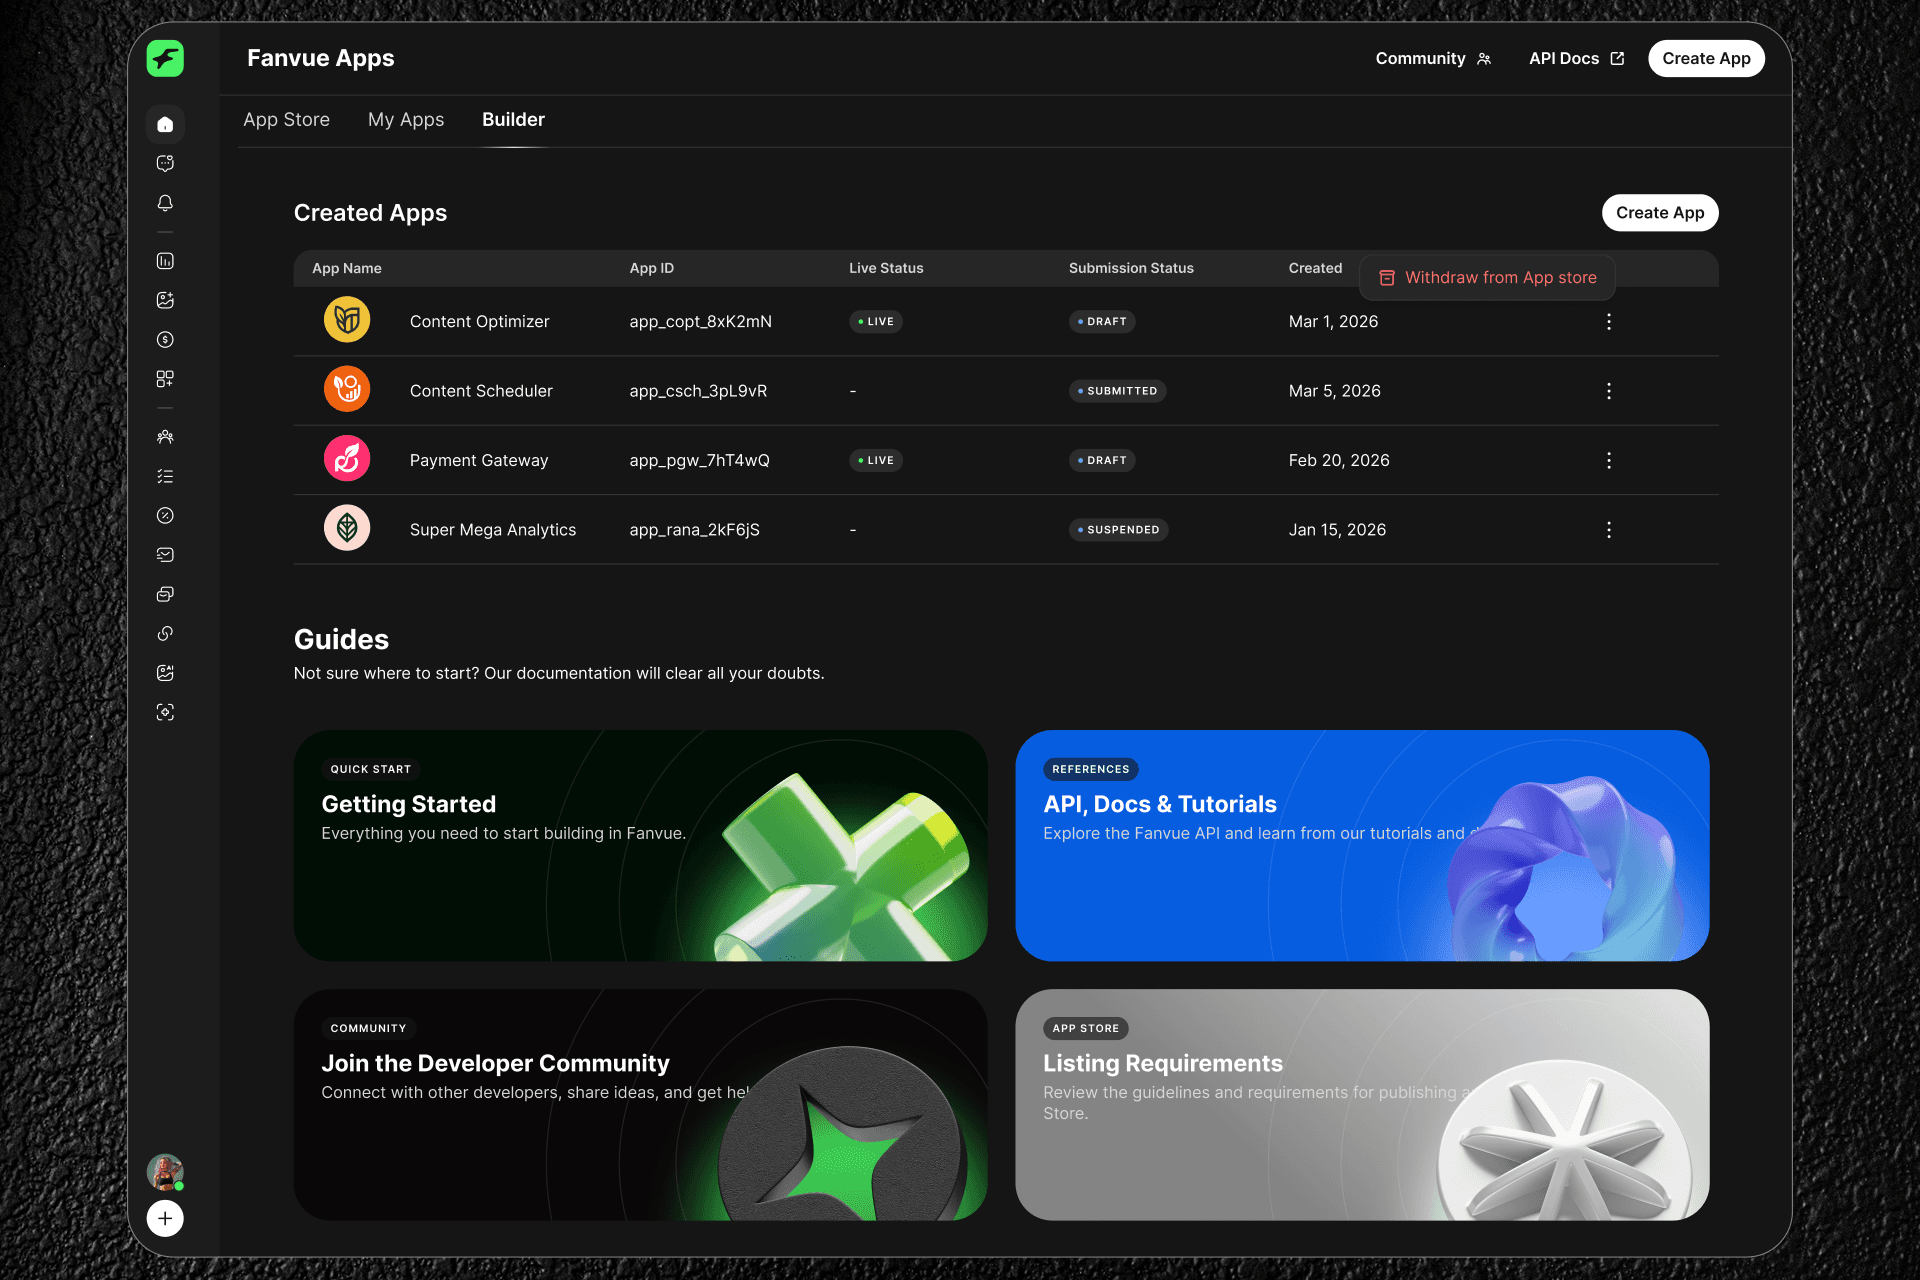
Task: Click the Mar 5, 2026 created date
Action: [x=1334, y=391]
